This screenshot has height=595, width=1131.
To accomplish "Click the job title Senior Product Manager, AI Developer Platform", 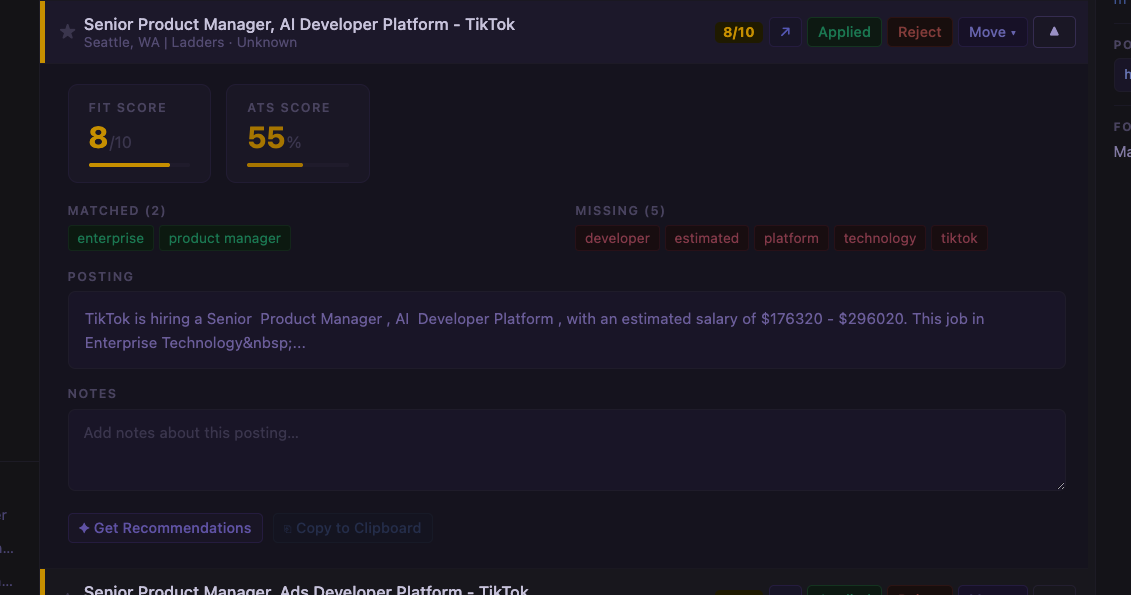I will pos(299,25).
